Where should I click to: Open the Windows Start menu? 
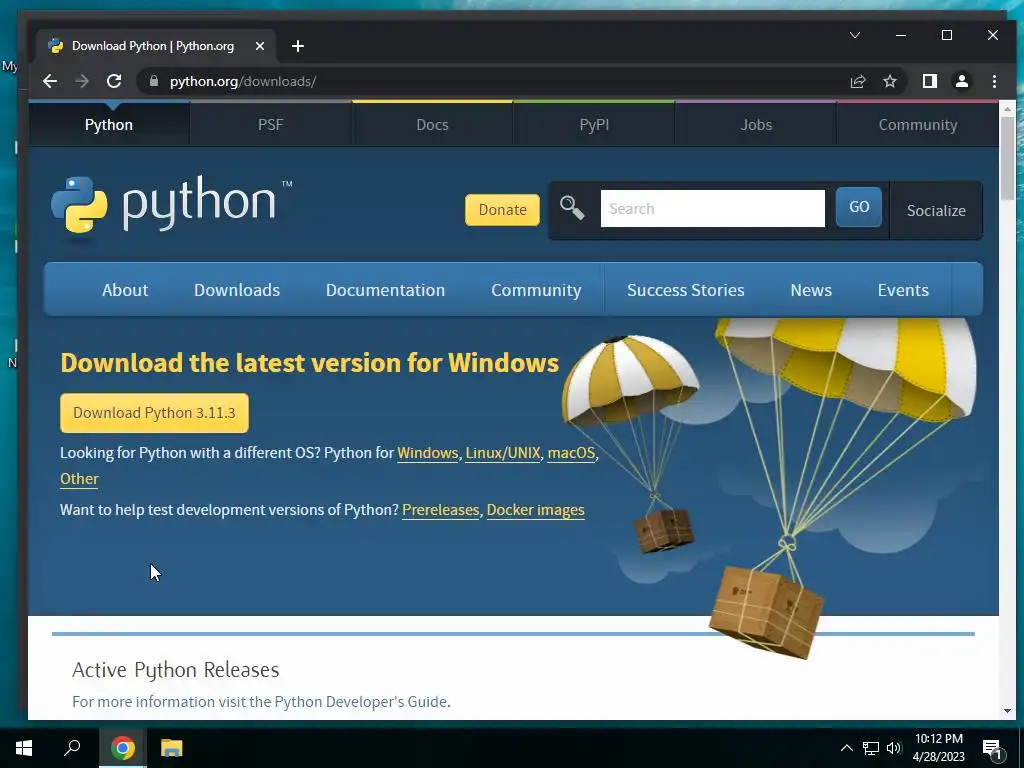click(x=24, y=748)
